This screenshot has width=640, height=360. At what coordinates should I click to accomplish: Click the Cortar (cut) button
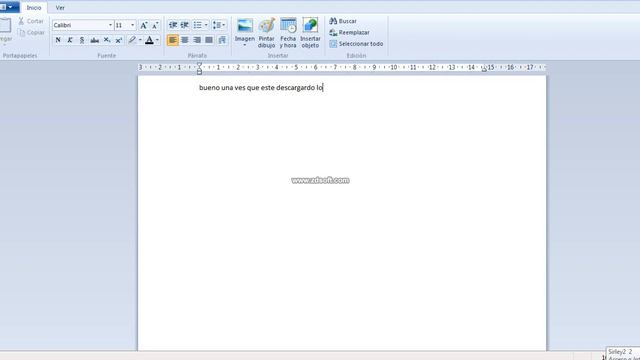click(x=31, y=21)
